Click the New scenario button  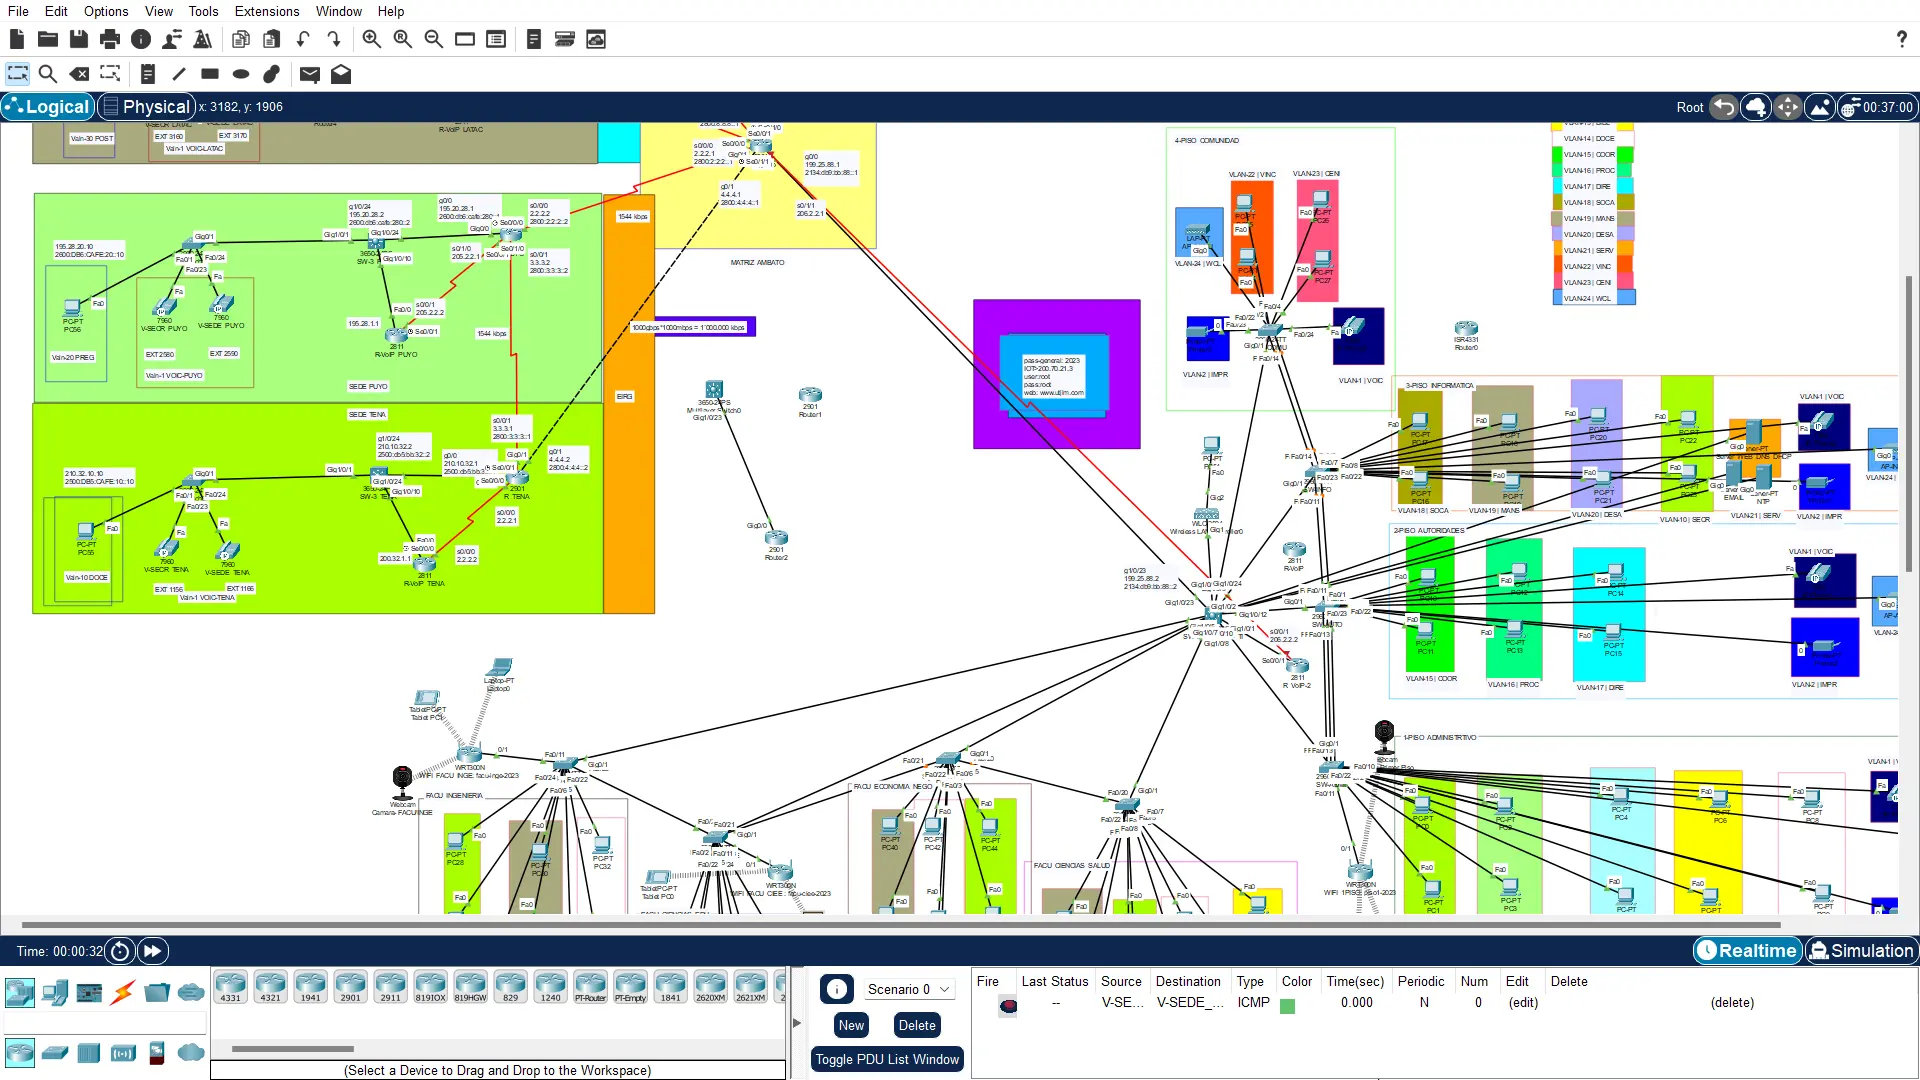[851, 1025]
